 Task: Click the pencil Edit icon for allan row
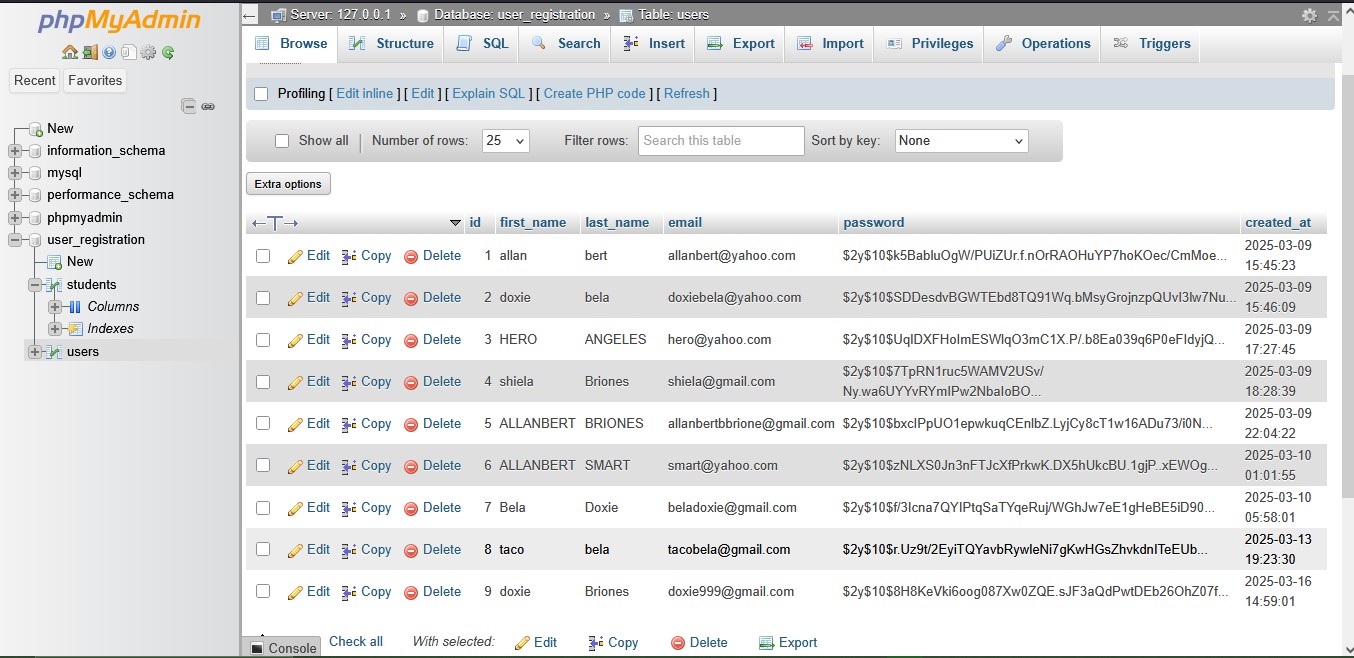pos(295,256)
